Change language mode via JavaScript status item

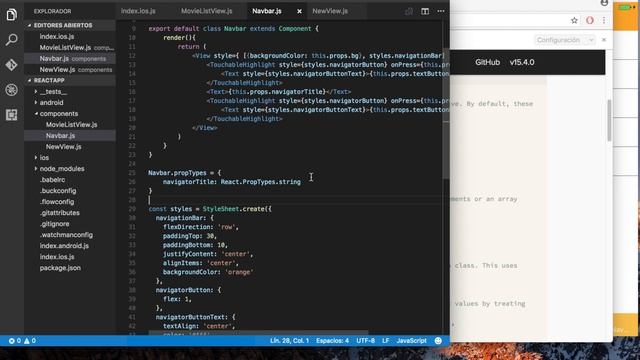click(x=411, y=340)
